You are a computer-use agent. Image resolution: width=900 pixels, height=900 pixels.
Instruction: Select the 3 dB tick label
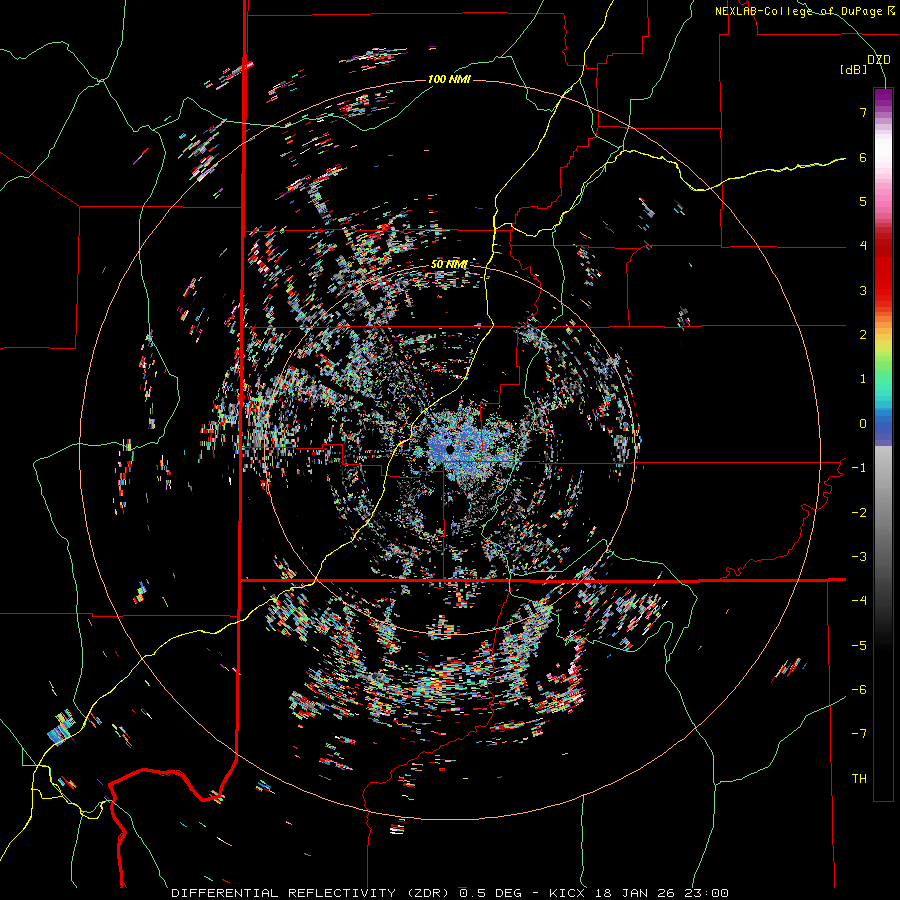(x=863, y=290)
